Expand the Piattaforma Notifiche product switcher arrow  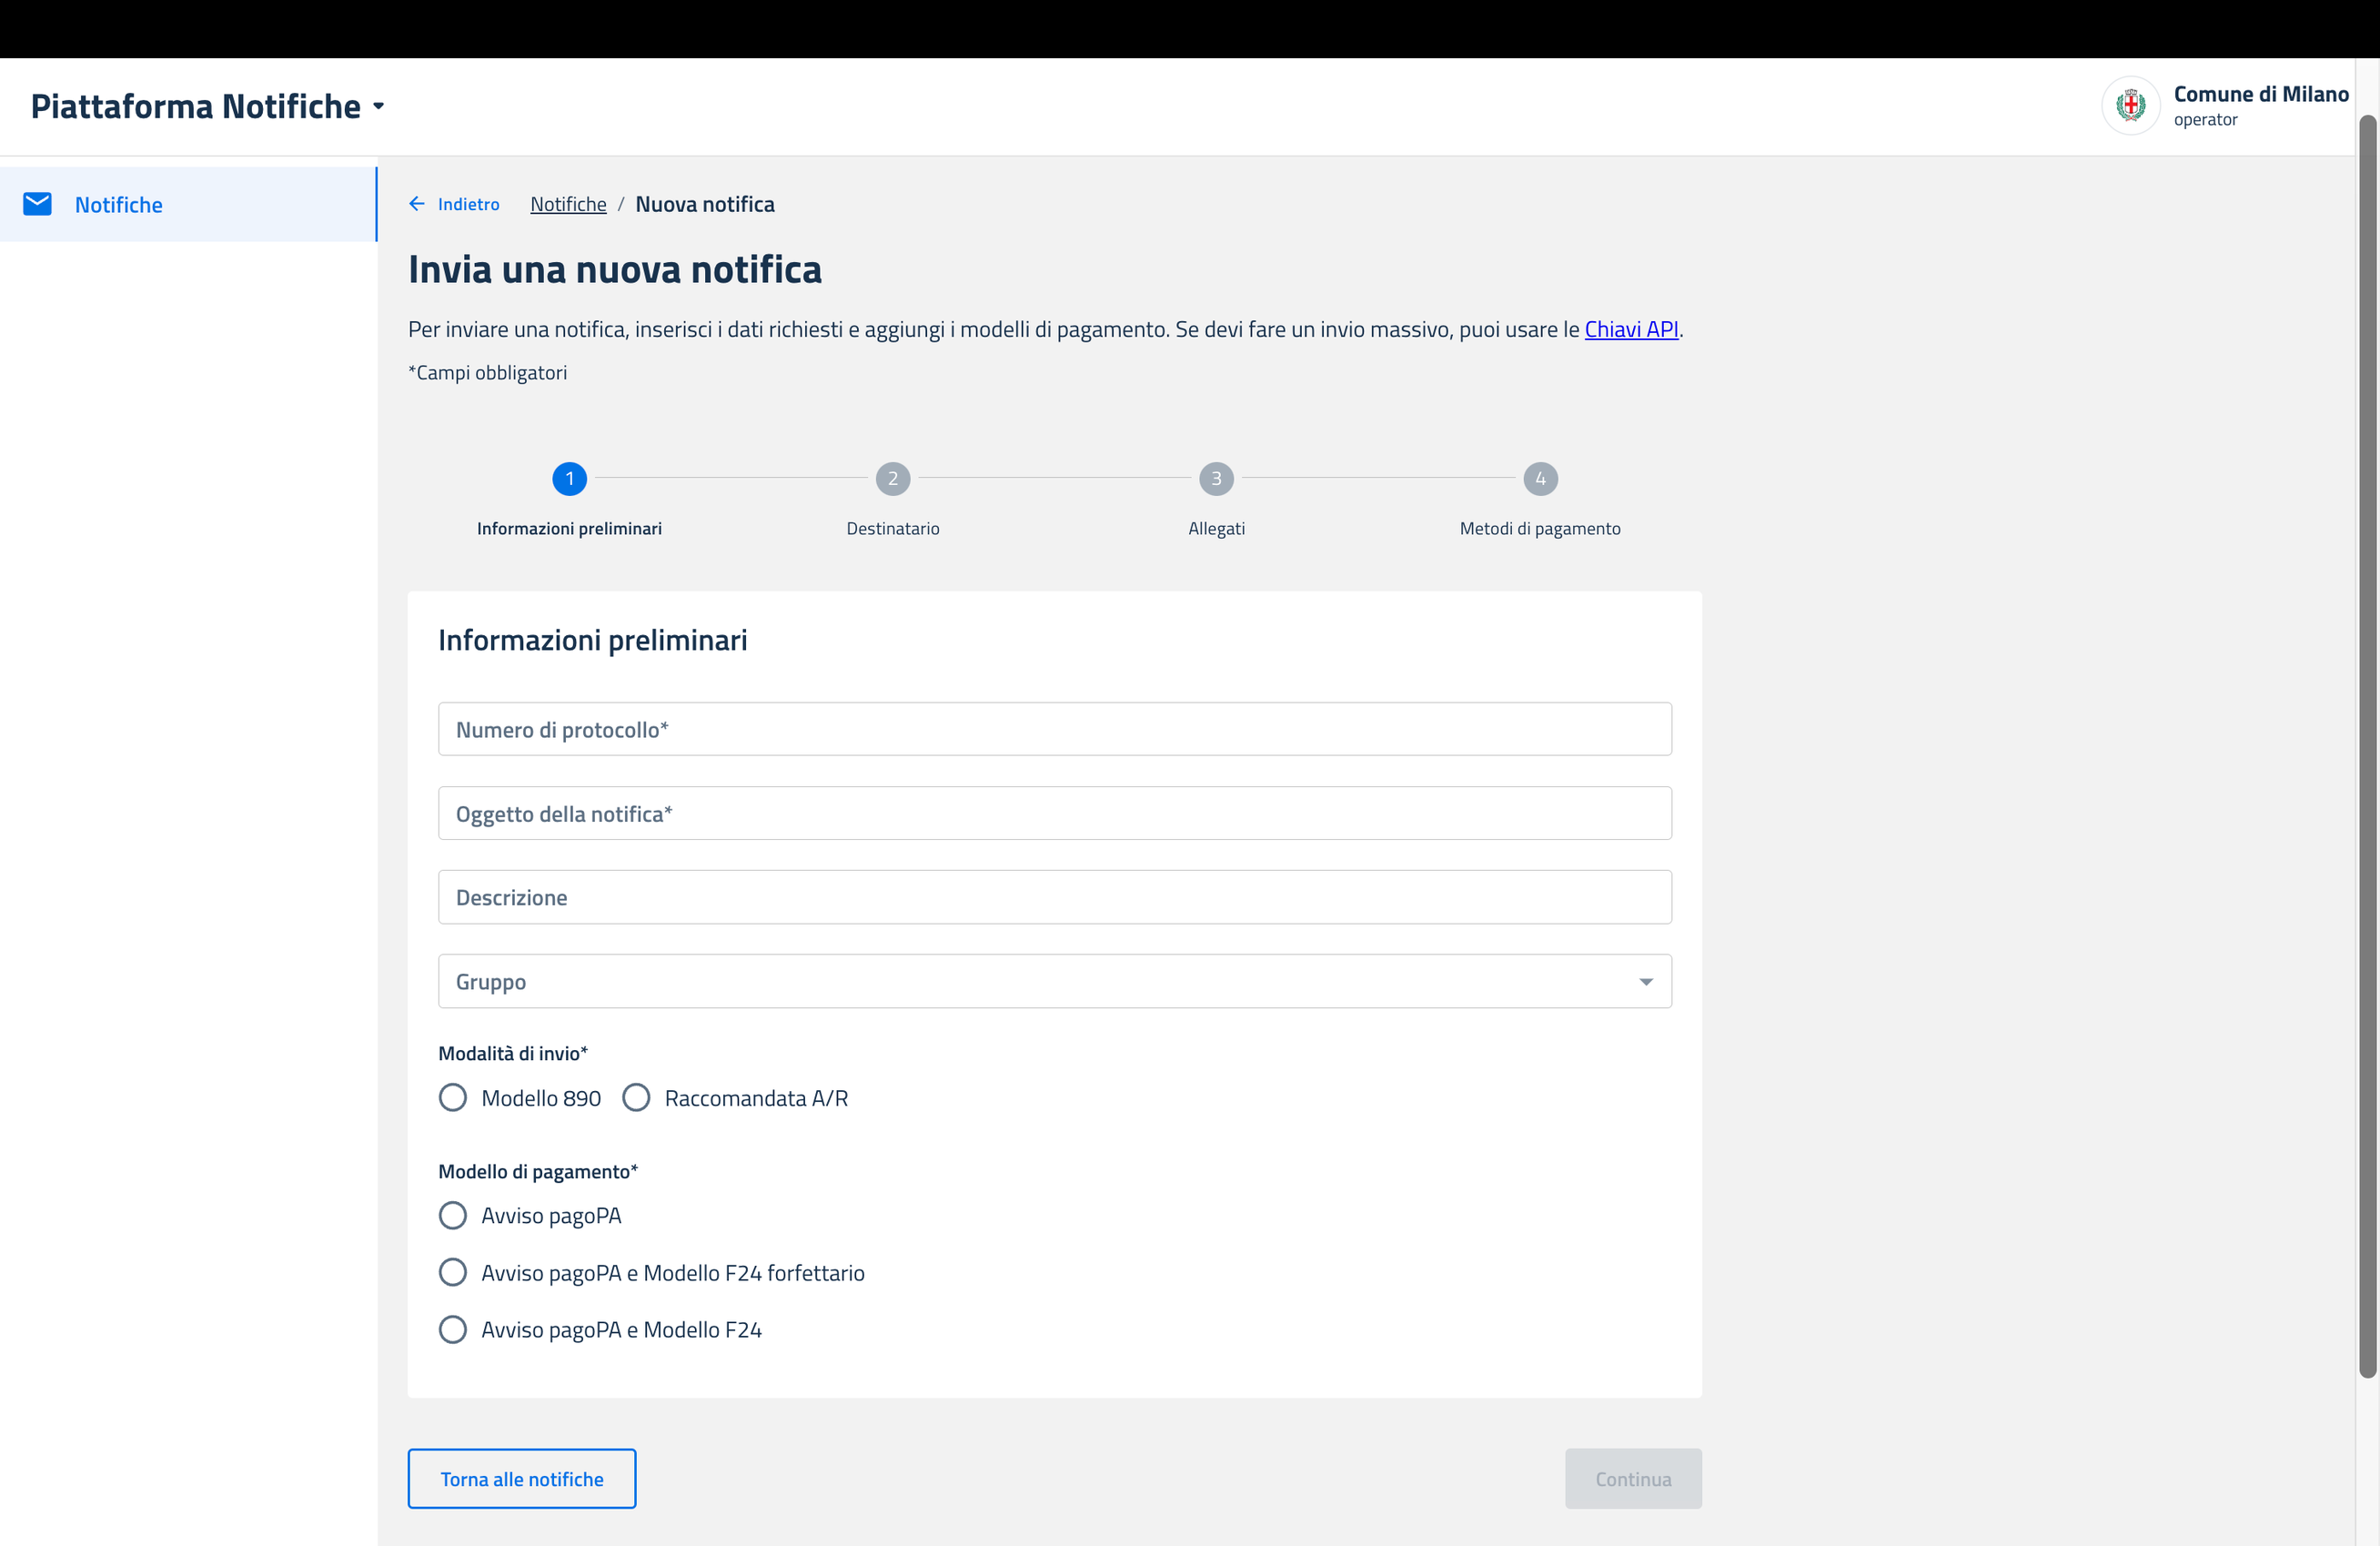tap(379, 106)
